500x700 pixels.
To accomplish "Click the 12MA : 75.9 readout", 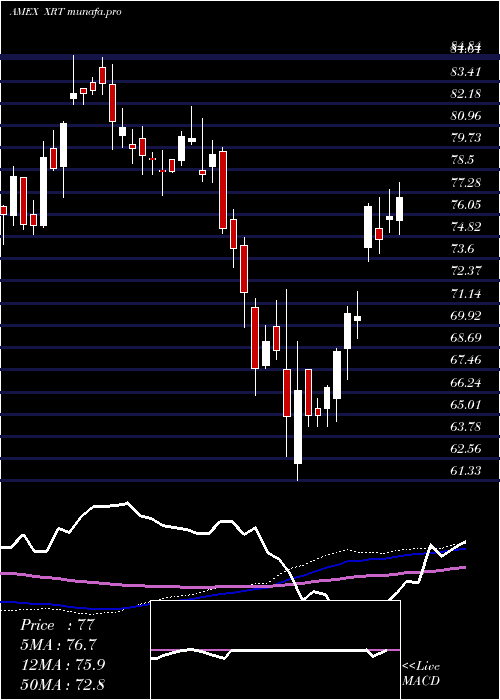I will pyautogui.click(x=62, y=664).
